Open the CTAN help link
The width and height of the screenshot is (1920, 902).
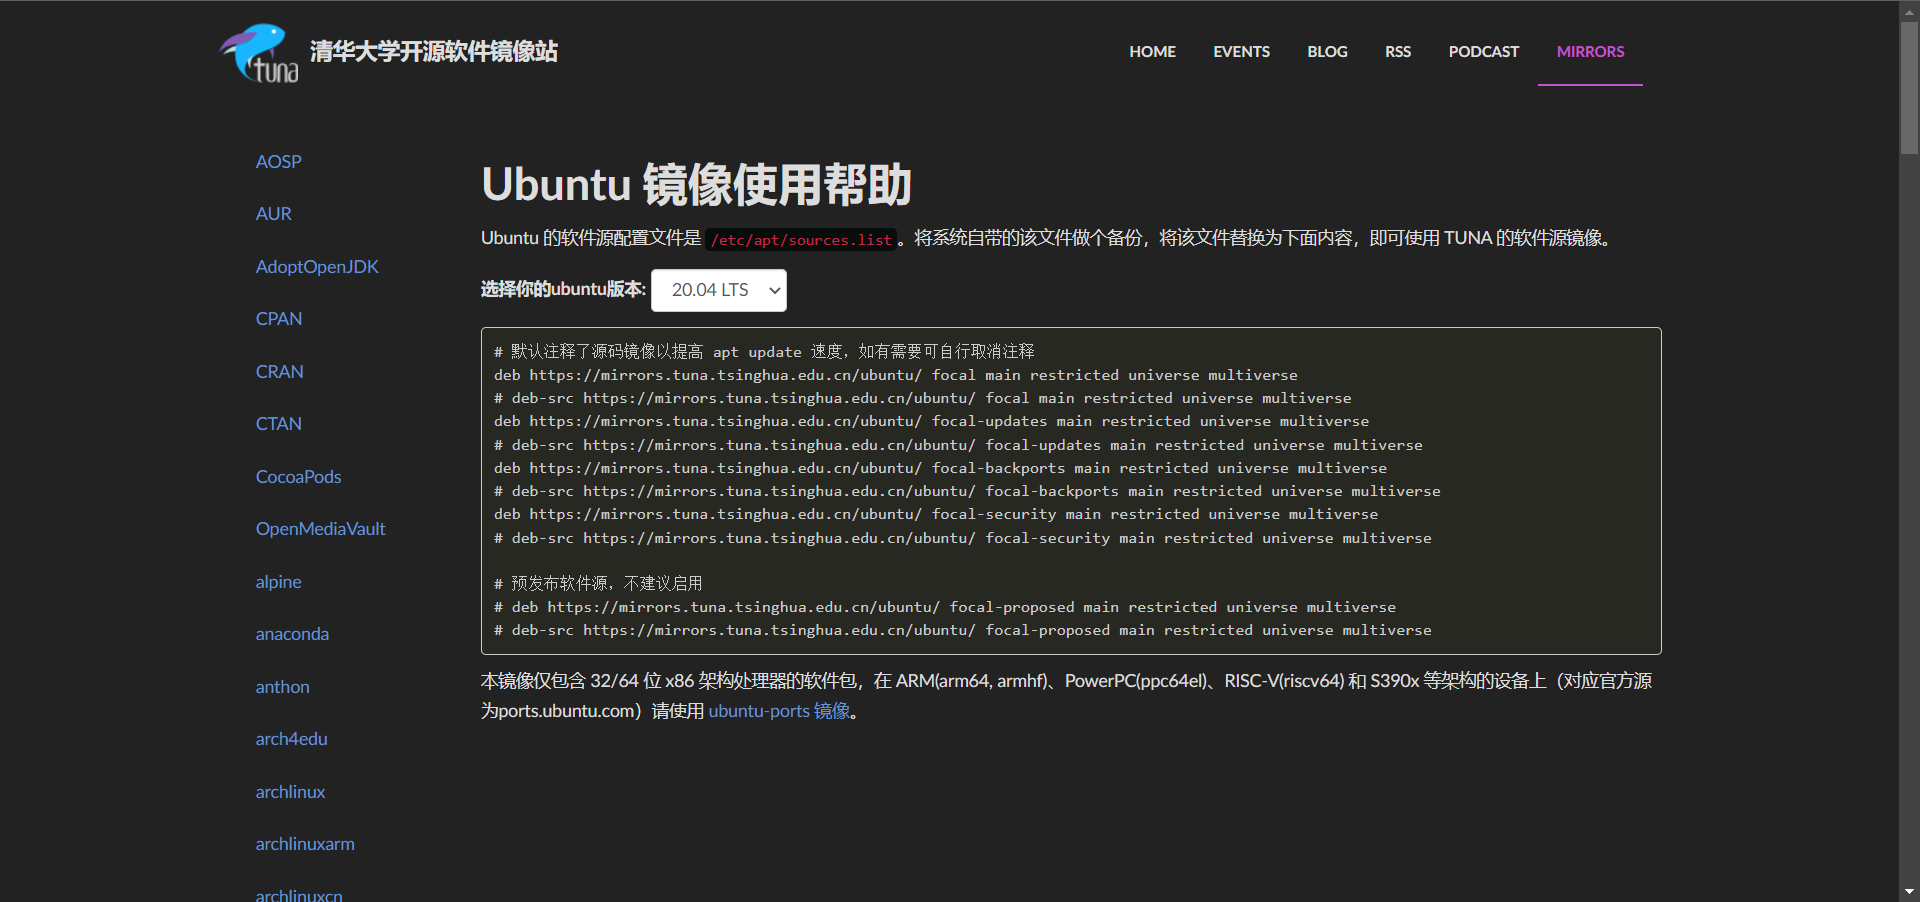point(278,424)
